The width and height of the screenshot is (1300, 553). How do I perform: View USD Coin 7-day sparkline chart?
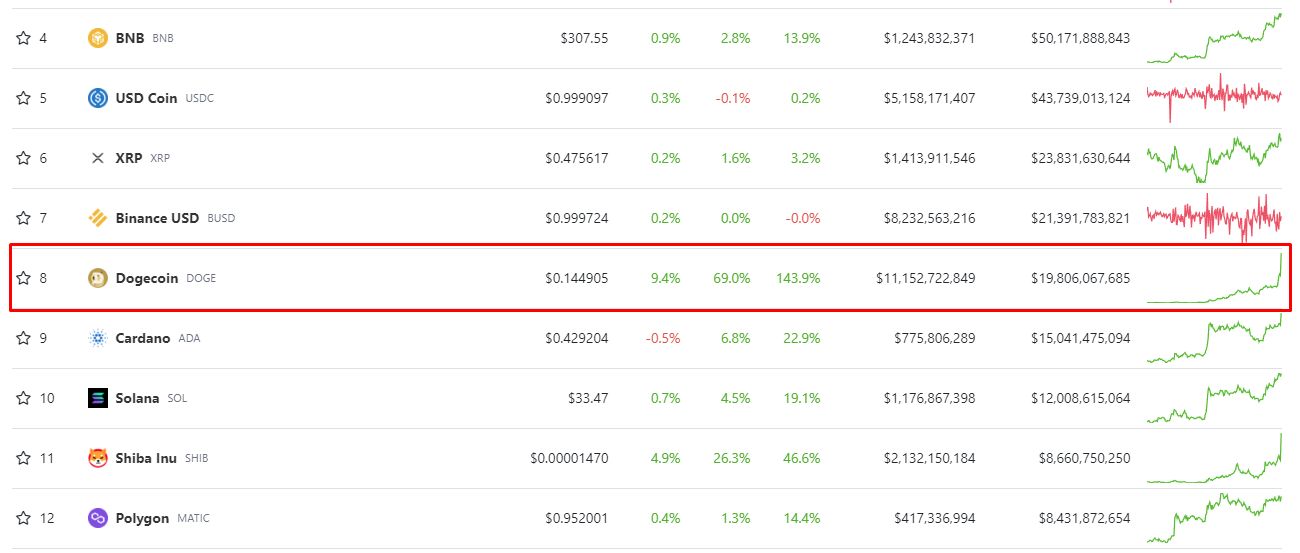point(1214,98)
